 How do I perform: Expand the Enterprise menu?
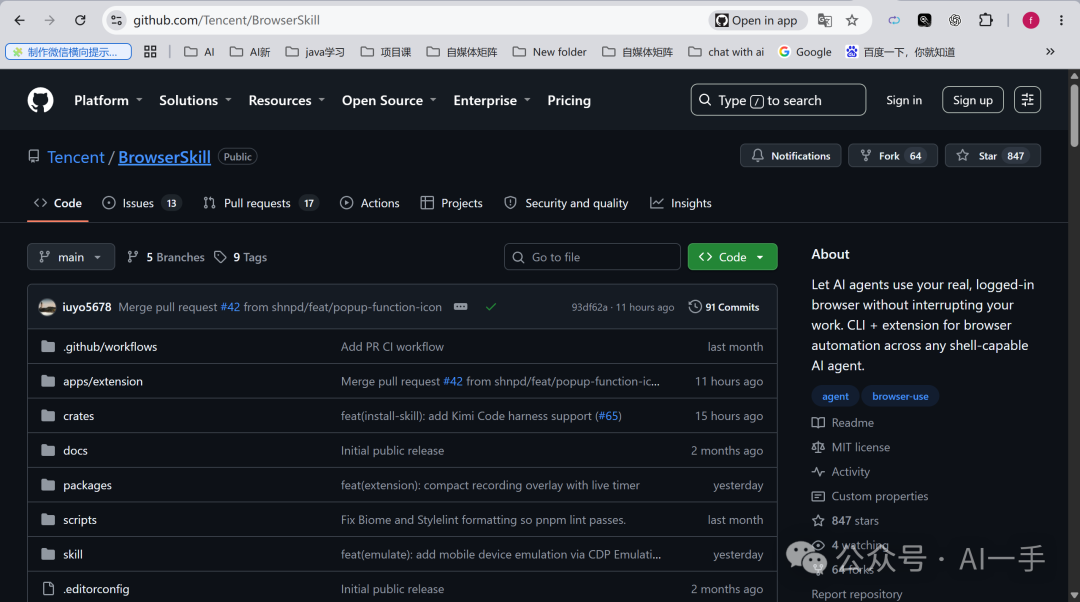coord(492,101)
